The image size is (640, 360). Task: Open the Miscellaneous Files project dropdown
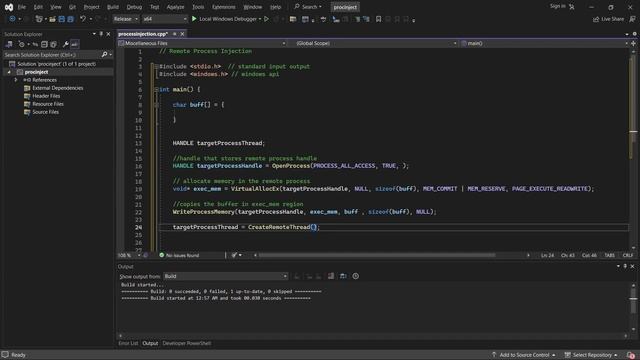[x=202, y=43]
